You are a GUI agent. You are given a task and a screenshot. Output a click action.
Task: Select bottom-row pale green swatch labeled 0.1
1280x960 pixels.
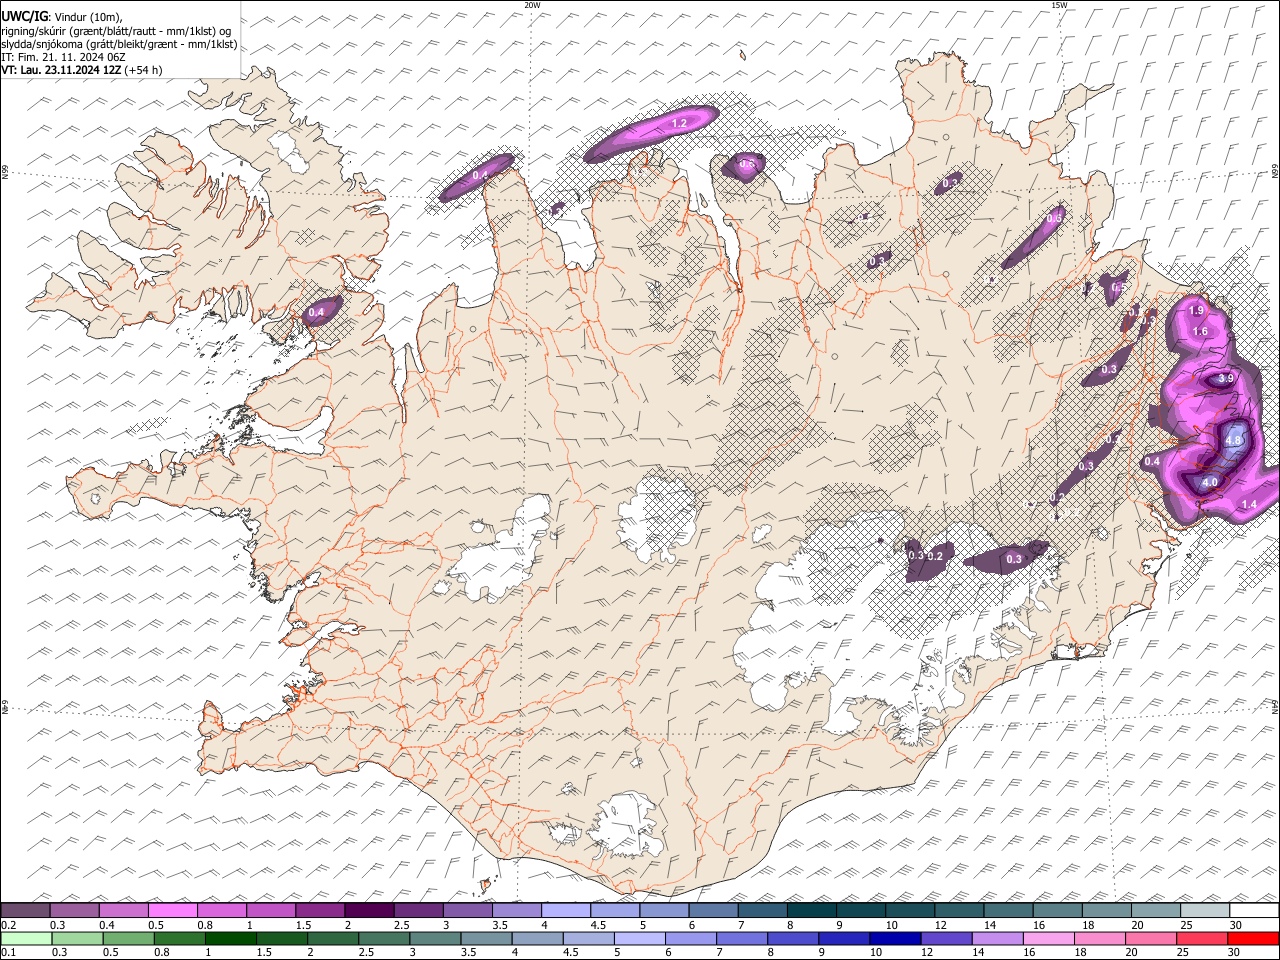(x=26, y=939)
